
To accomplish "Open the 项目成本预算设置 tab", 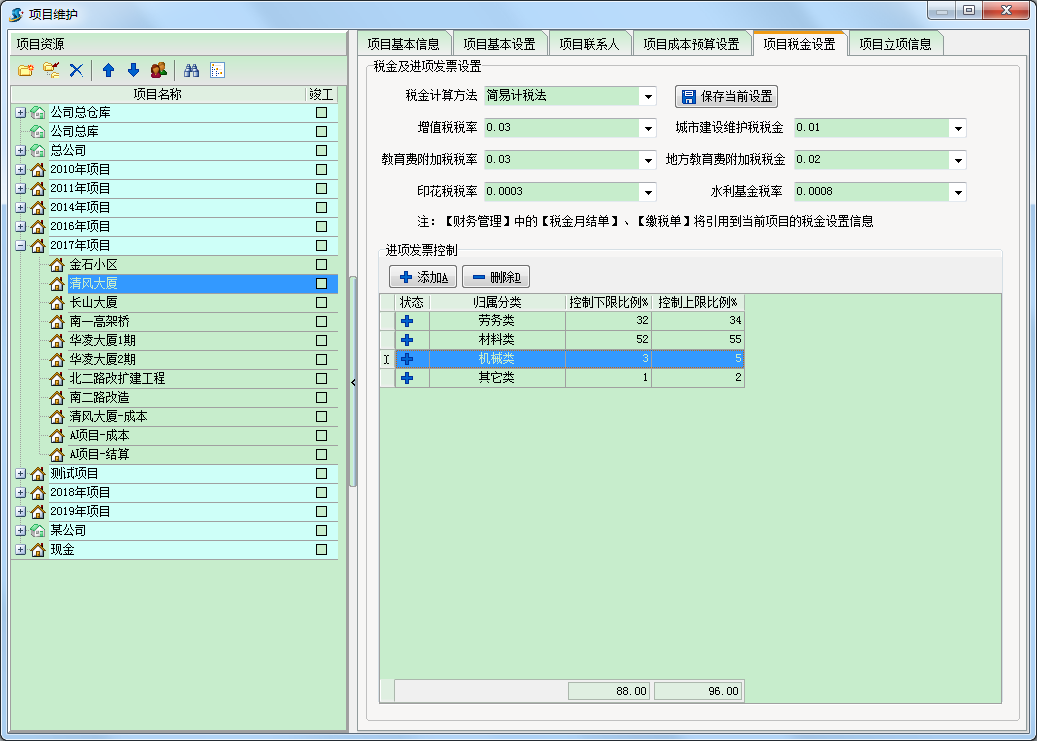I will 691,44.
